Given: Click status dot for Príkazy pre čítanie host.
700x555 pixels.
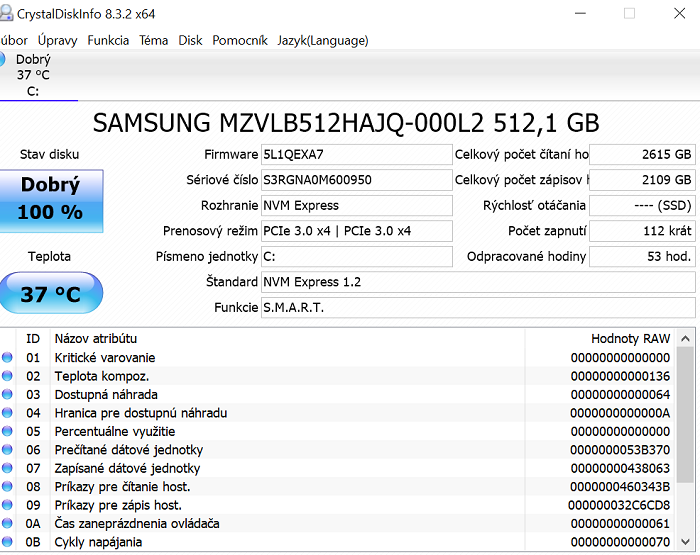Looking at the screenshot, I should click(7, 487).
